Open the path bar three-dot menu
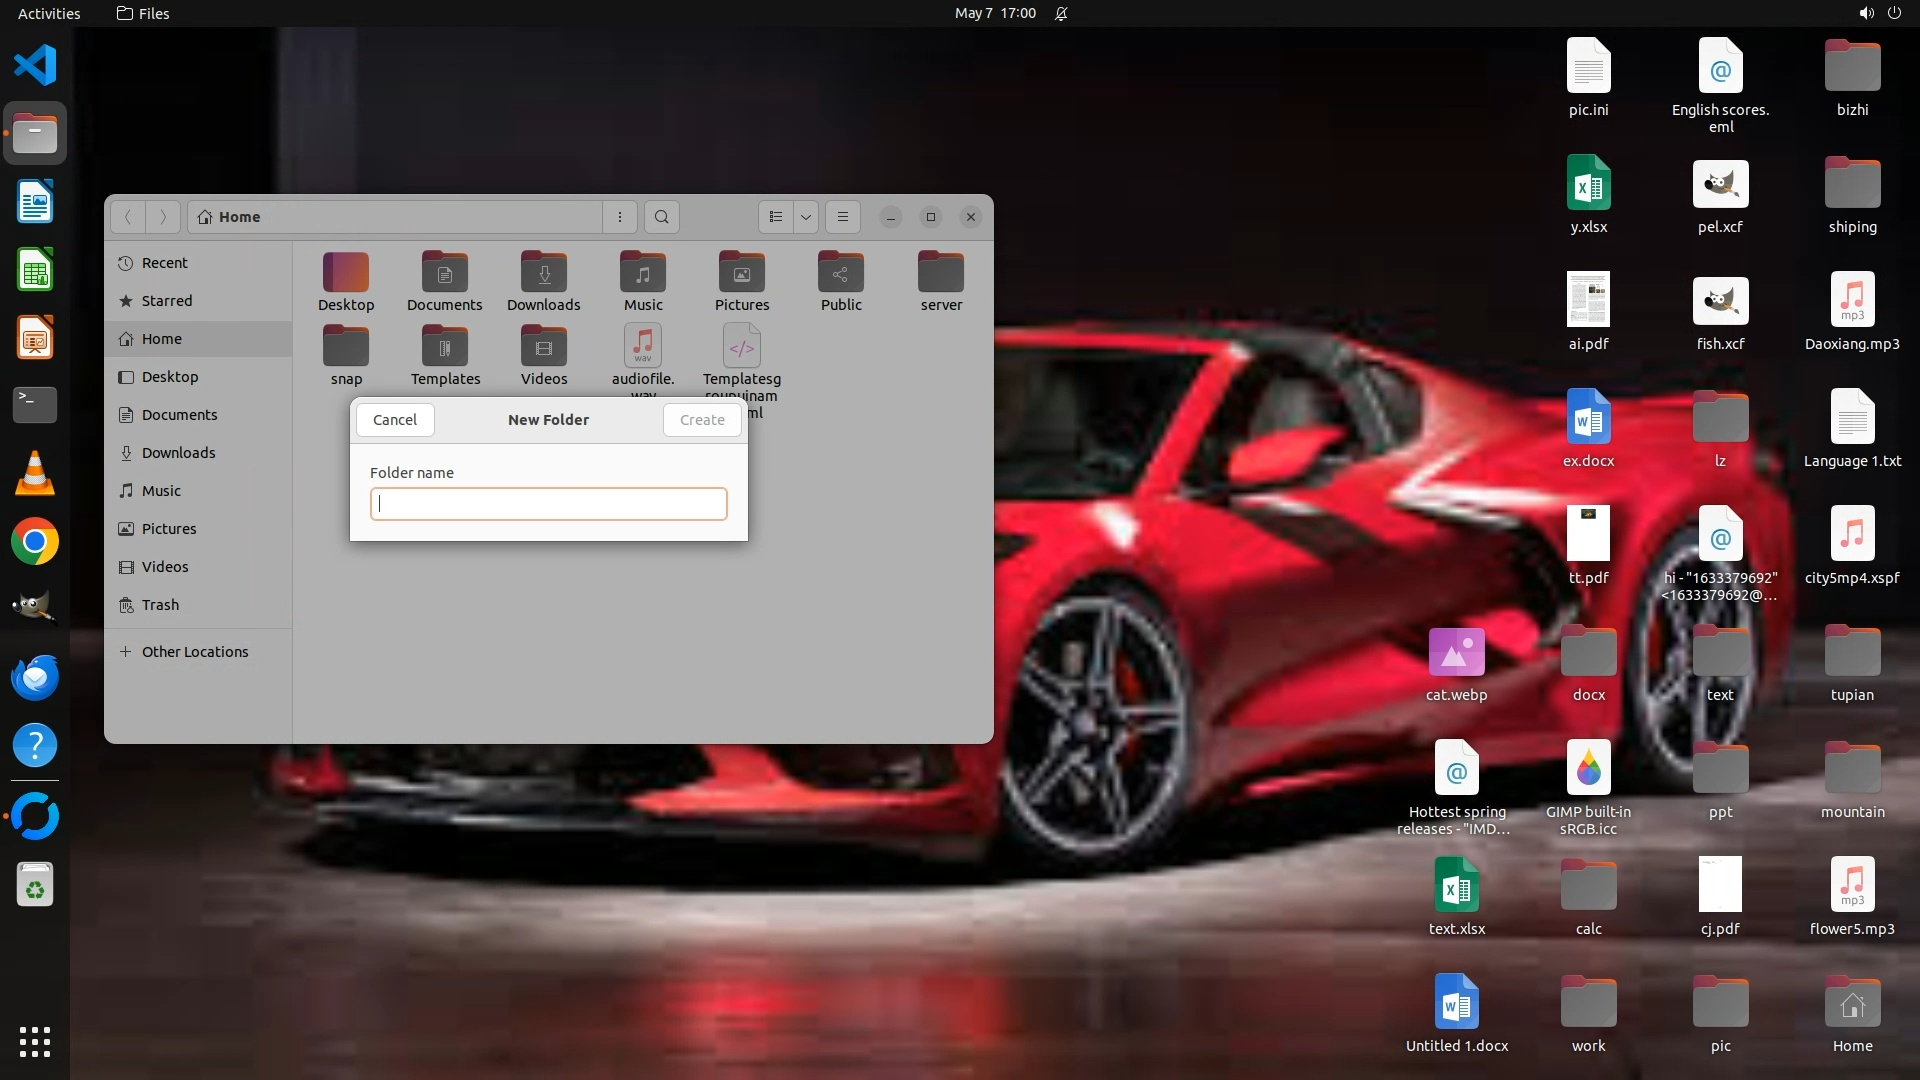This screenshot has height=1080, width=1920. 620,217
